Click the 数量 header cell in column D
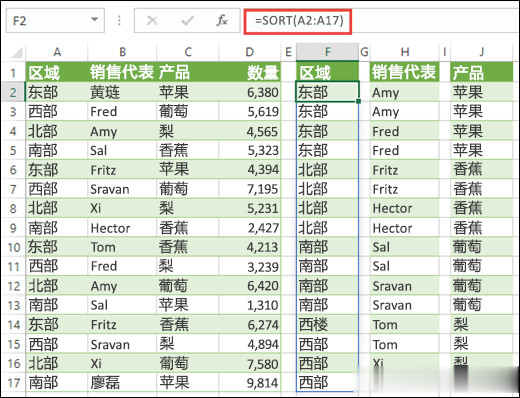Viewport: 520px width, 398px height. (x=250, y=72)
